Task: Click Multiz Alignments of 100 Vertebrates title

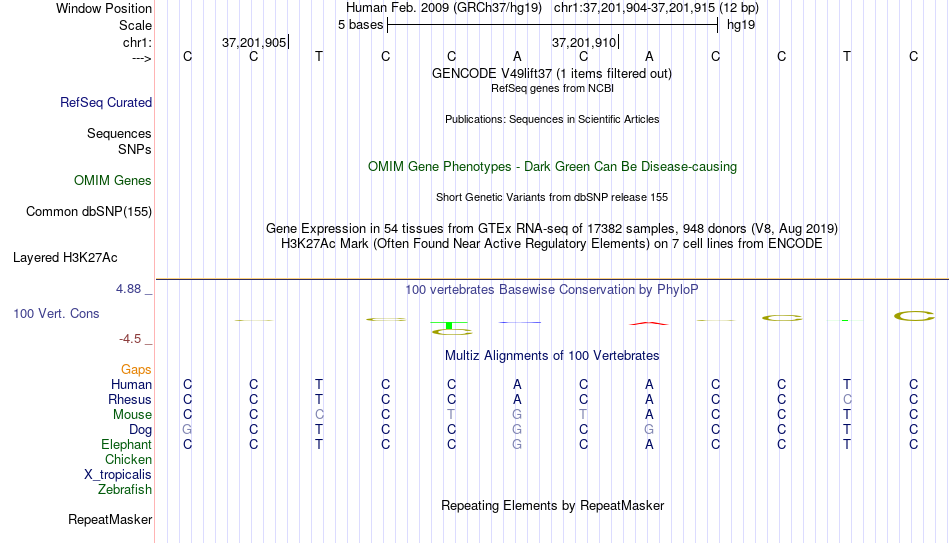Action: 552,356
